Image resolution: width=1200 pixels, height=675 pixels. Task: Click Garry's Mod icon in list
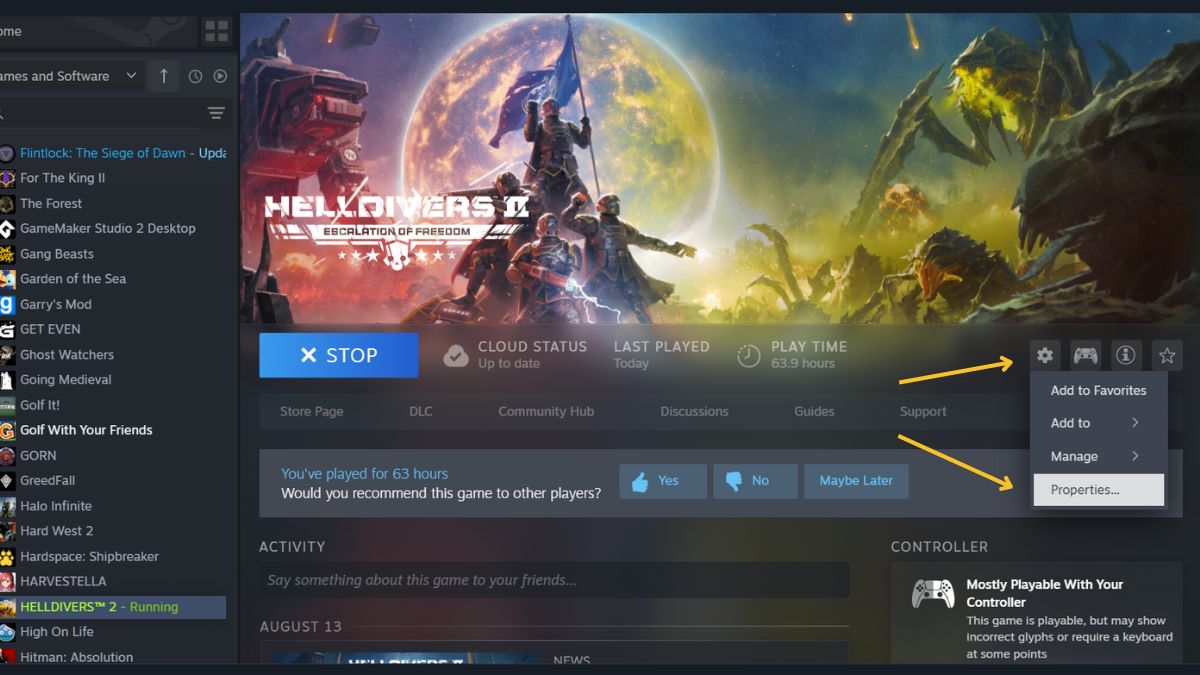[x=7, y=304]
